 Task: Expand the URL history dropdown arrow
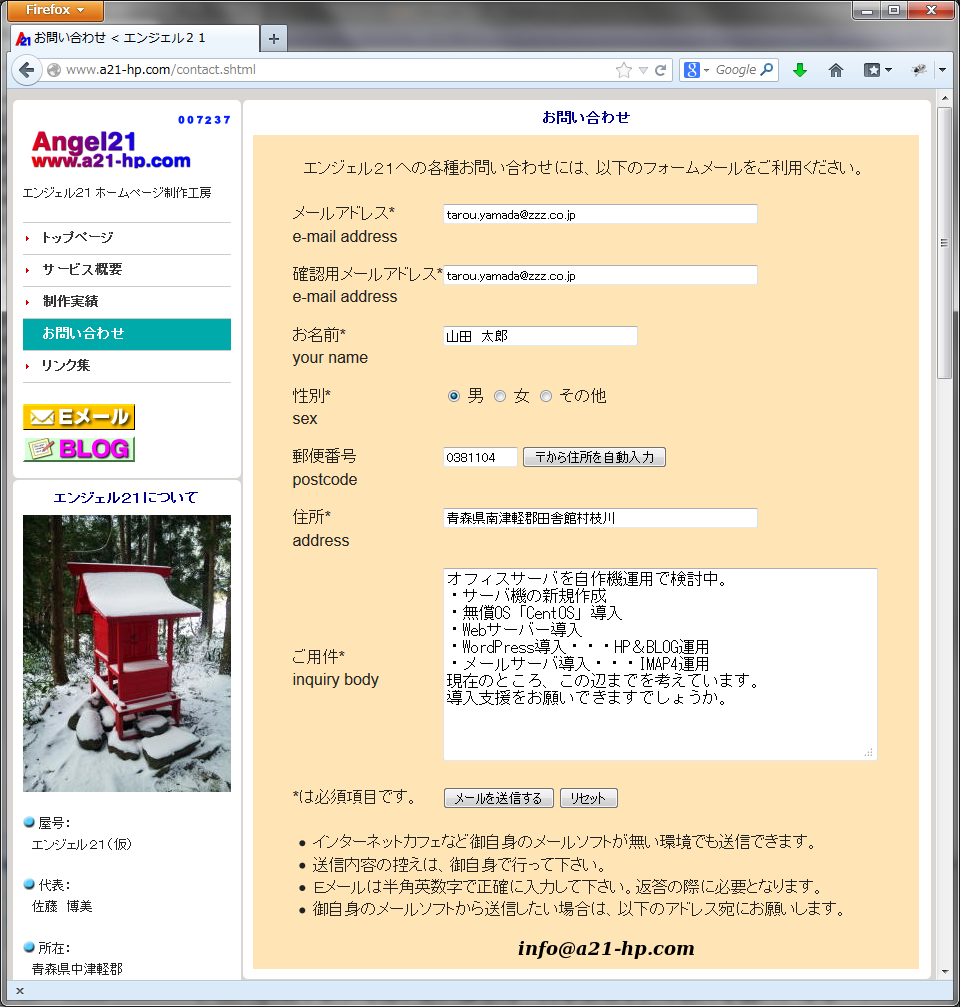(643, 71)
